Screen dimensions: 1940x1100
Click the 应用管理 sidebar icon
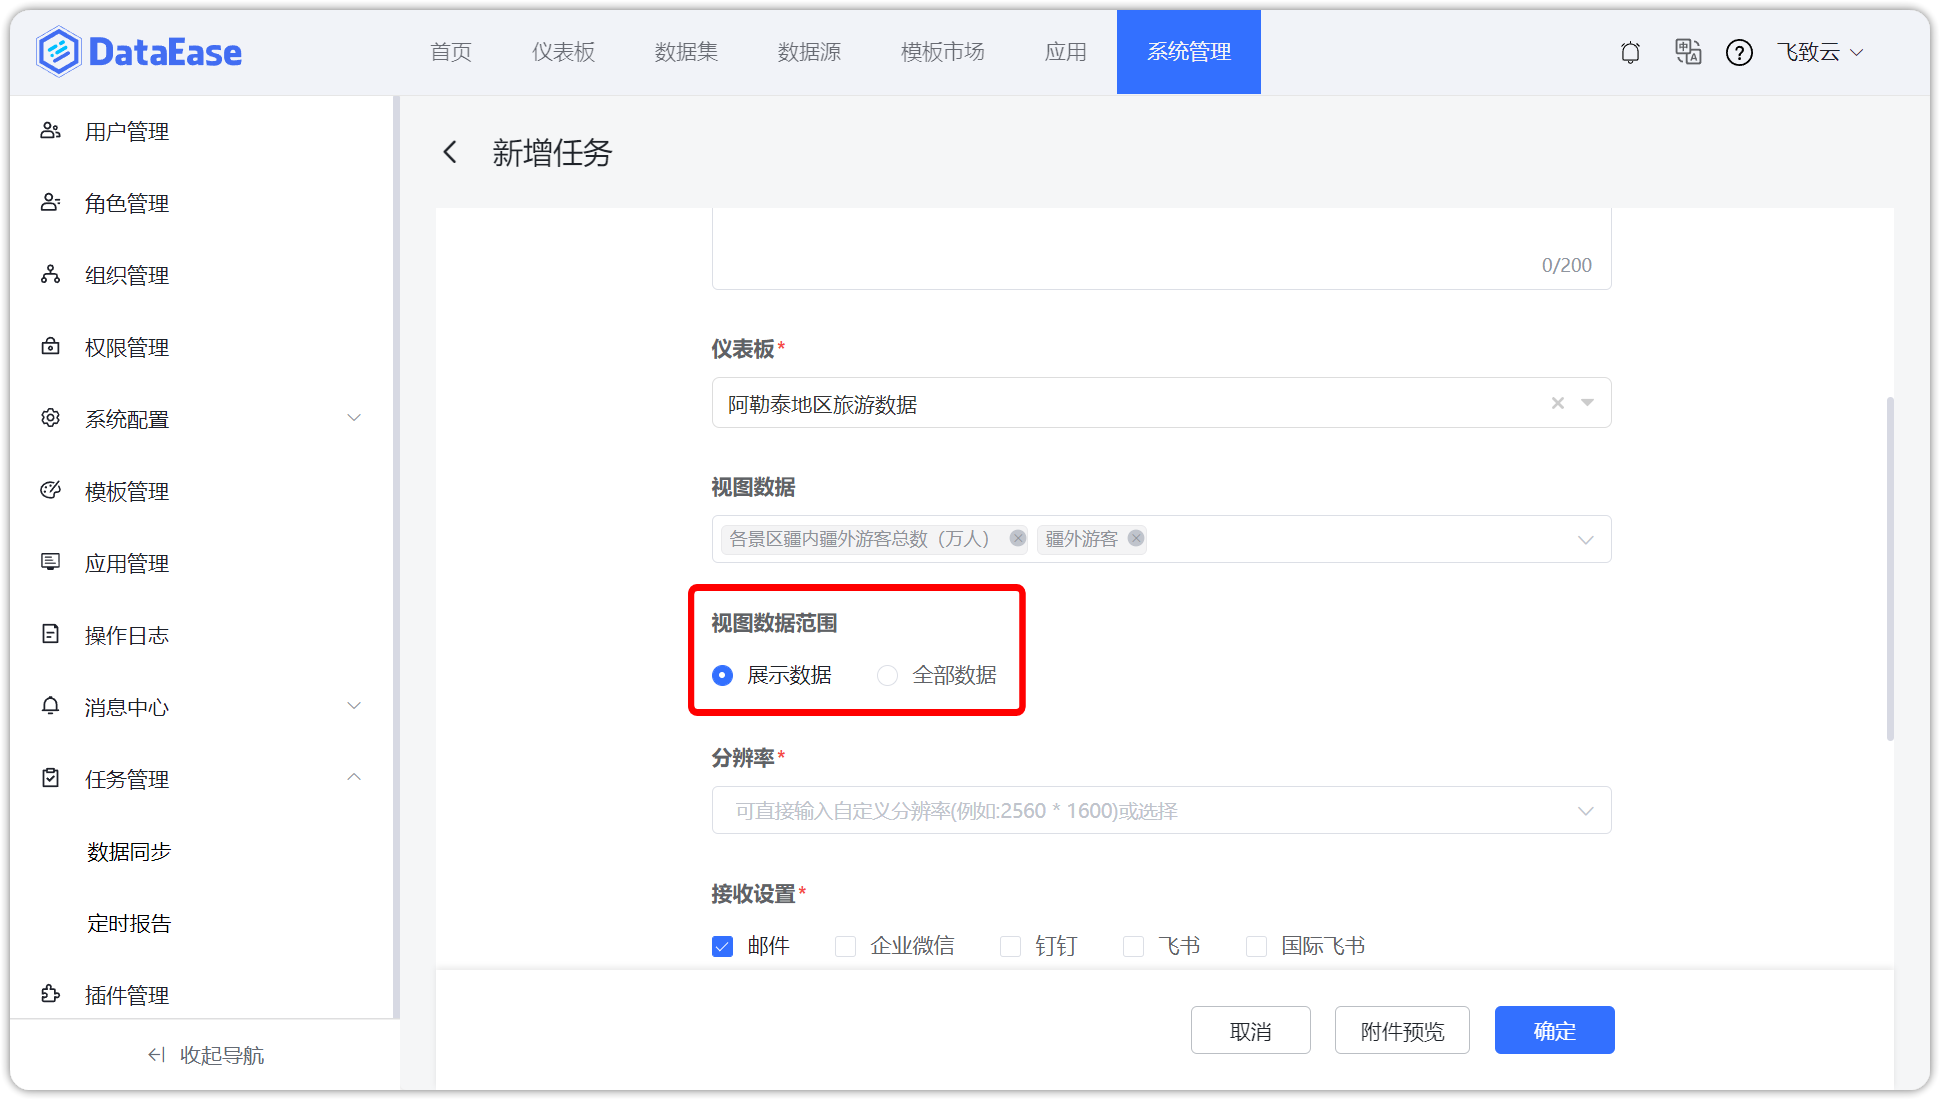tap(50, 562)
